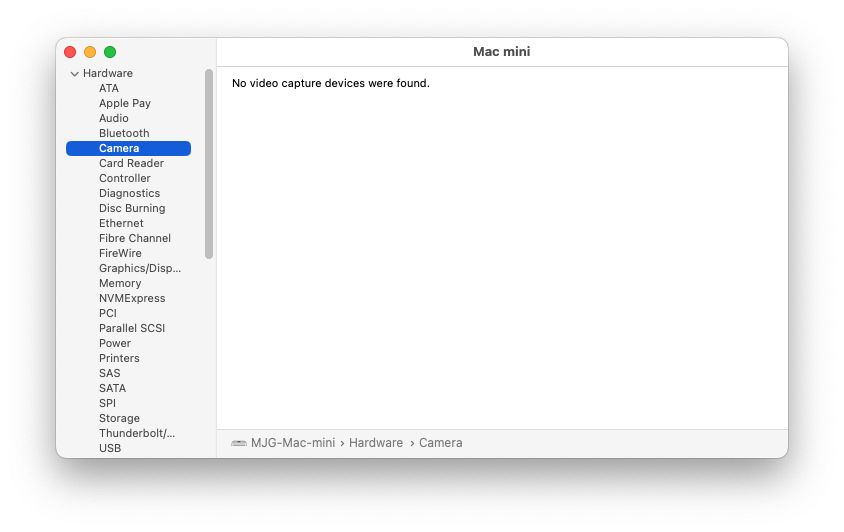Show NVMExpress information

[x=132, y=298]
